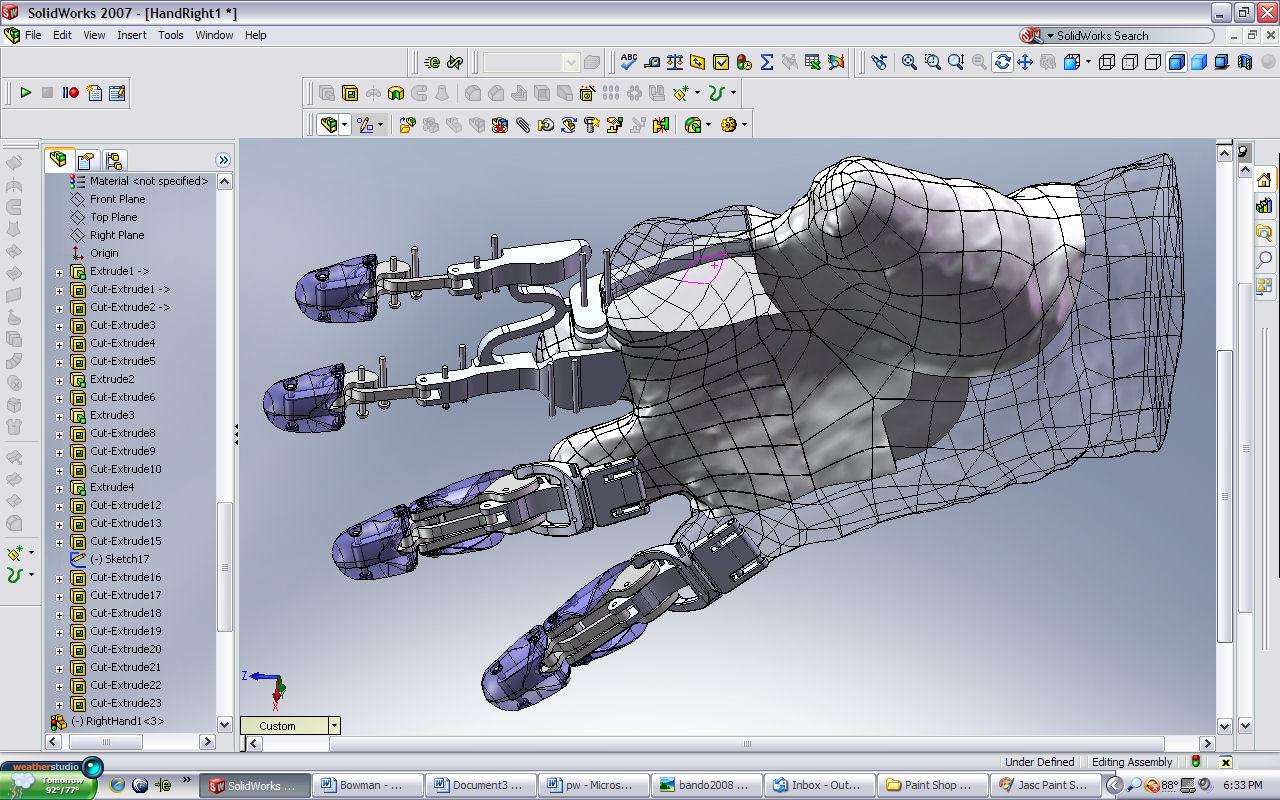The image size is (1280, 800).
Task: Expand the Extrude2 feature
Action: pyautogui.click(x=59, y=379)
